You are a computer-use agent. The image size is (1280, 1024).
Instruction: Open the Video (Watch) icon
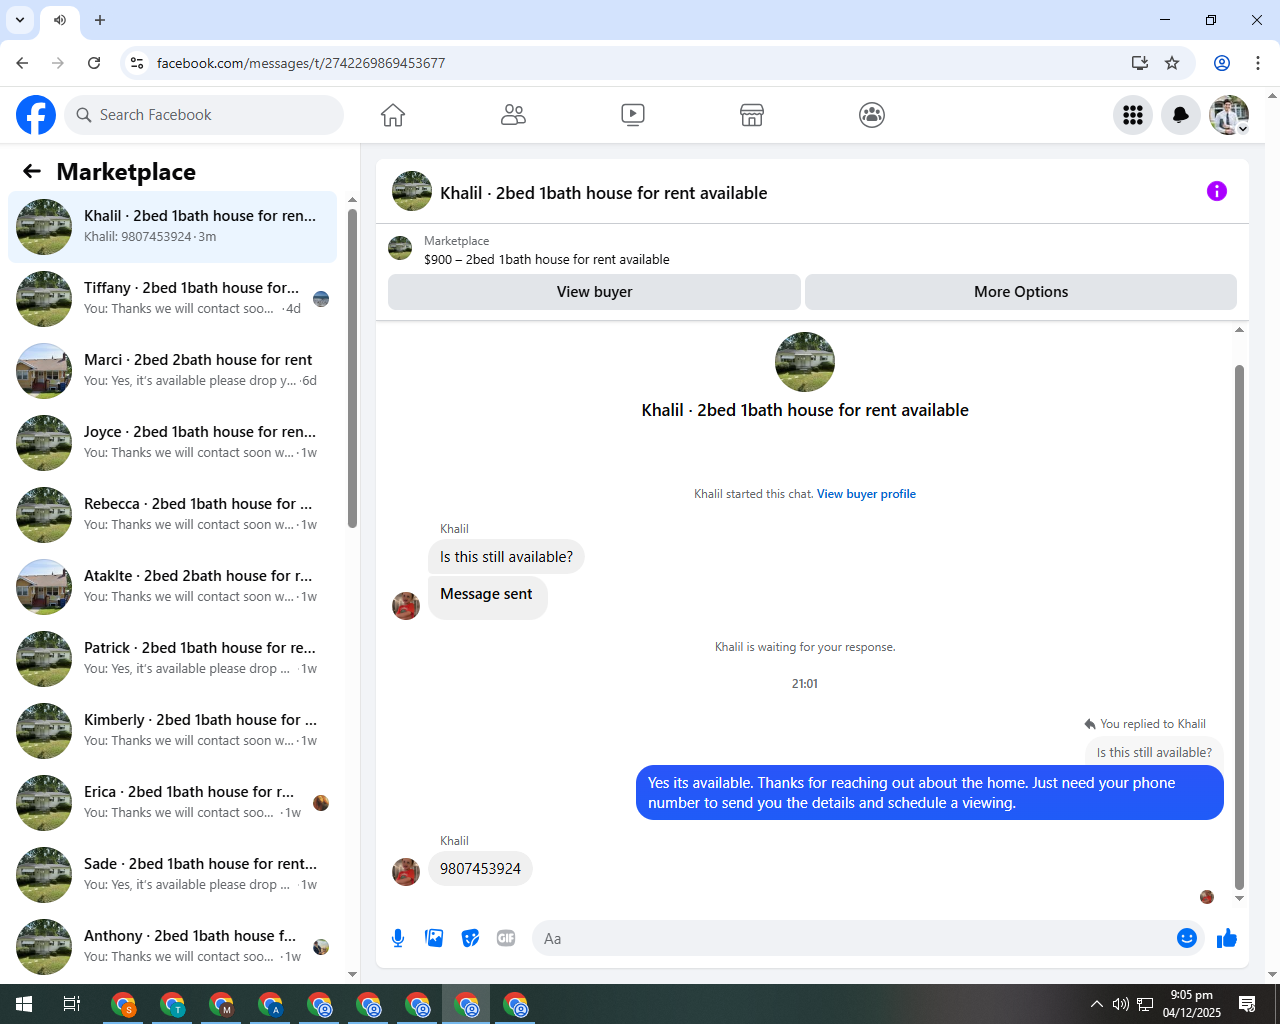click(633, 115)
